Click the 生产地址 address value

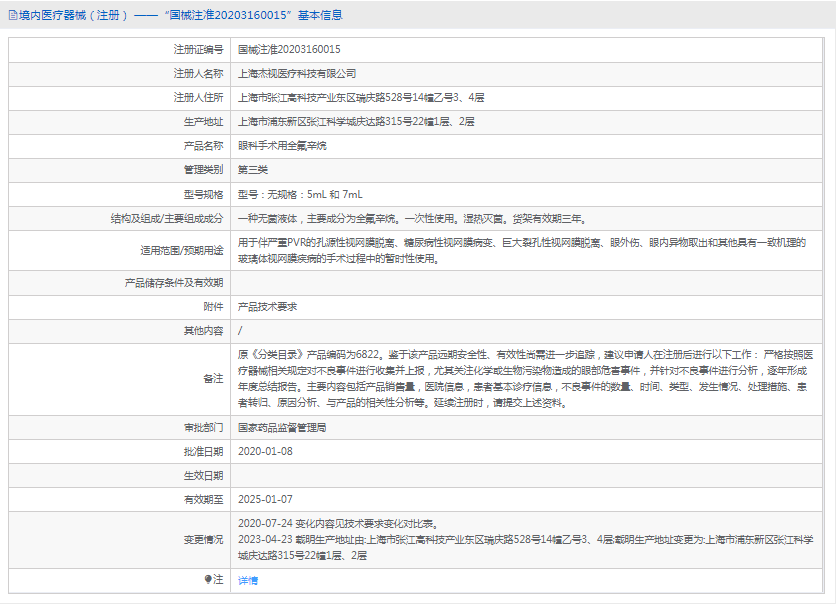pos(356,121)
